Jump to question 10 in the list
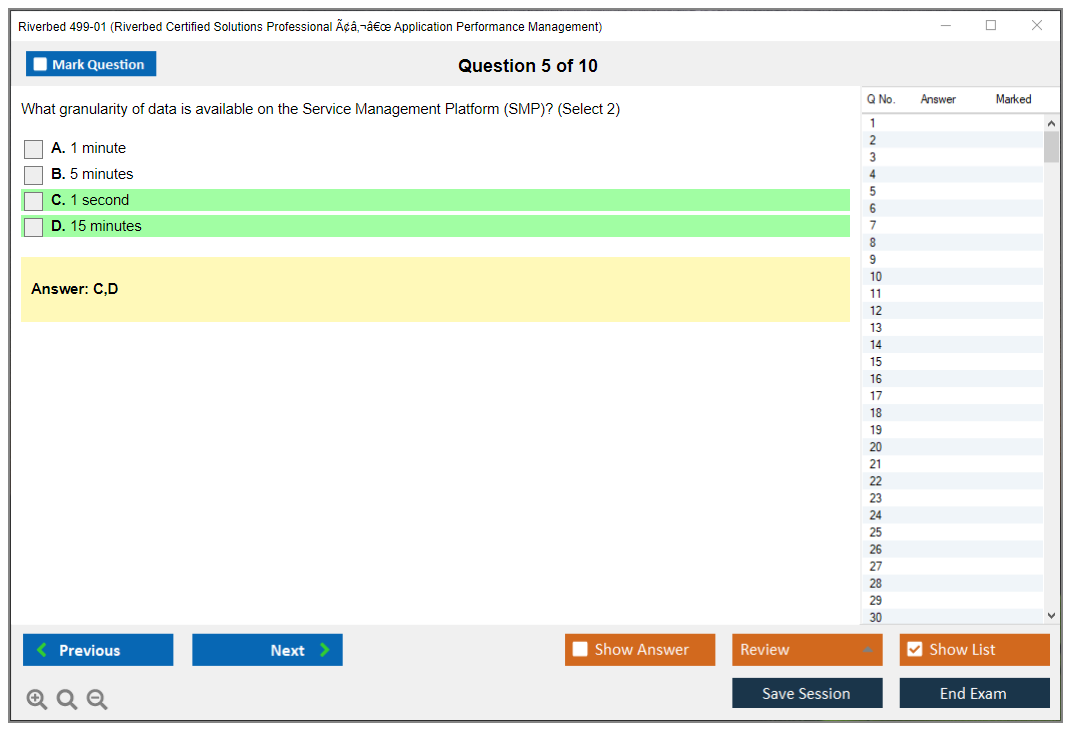The image size is (1075, 735). tap(876, 277)
